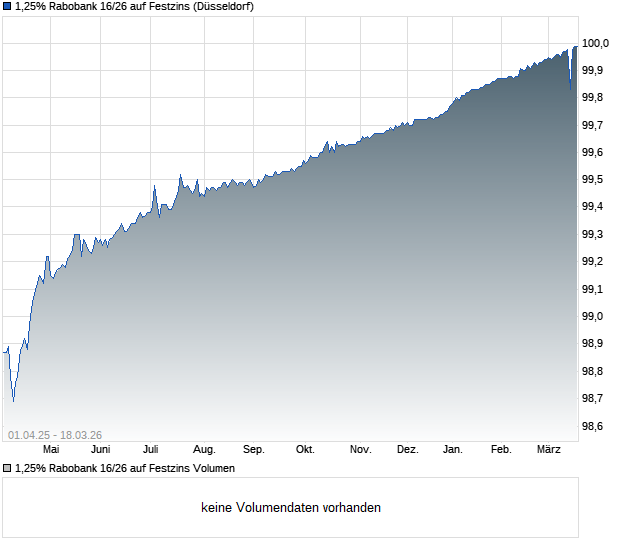The image size is (620, 546).
Task: Select the 'Aug.' month label on the x-axis
Action: pos(204,450)
